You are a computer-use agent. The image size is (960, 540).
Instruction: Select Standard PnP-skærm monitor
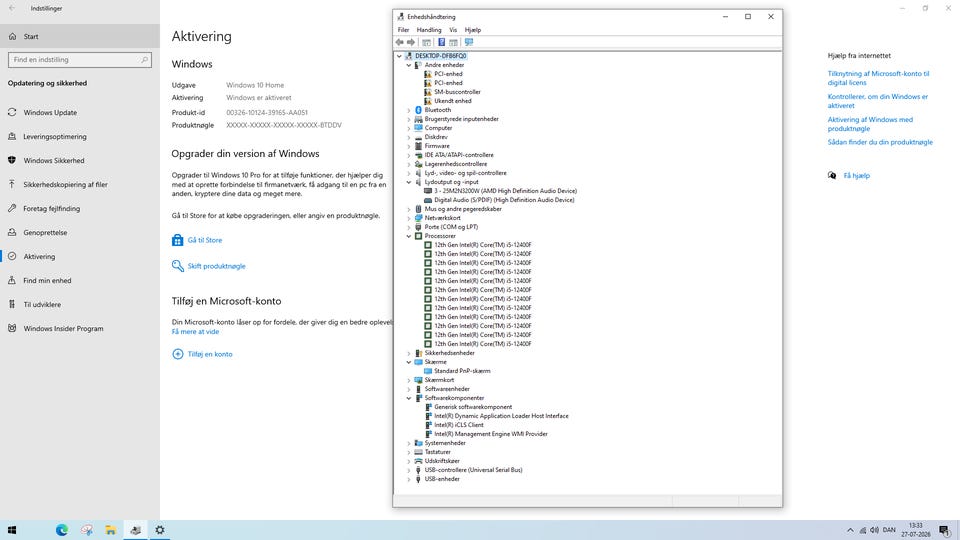point(462,371)
